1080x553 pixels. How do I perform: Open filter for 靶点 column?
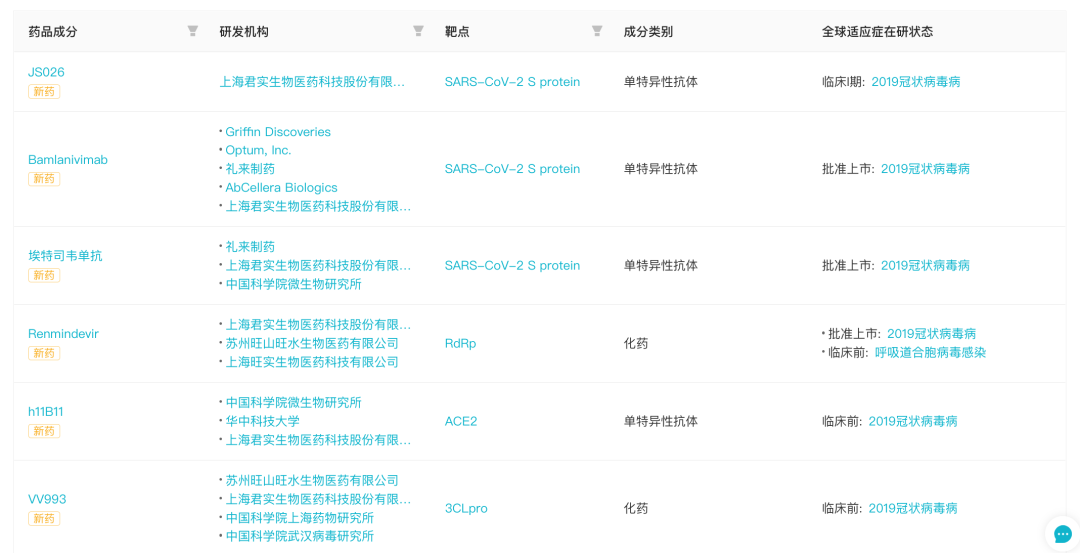coord(597,31)
